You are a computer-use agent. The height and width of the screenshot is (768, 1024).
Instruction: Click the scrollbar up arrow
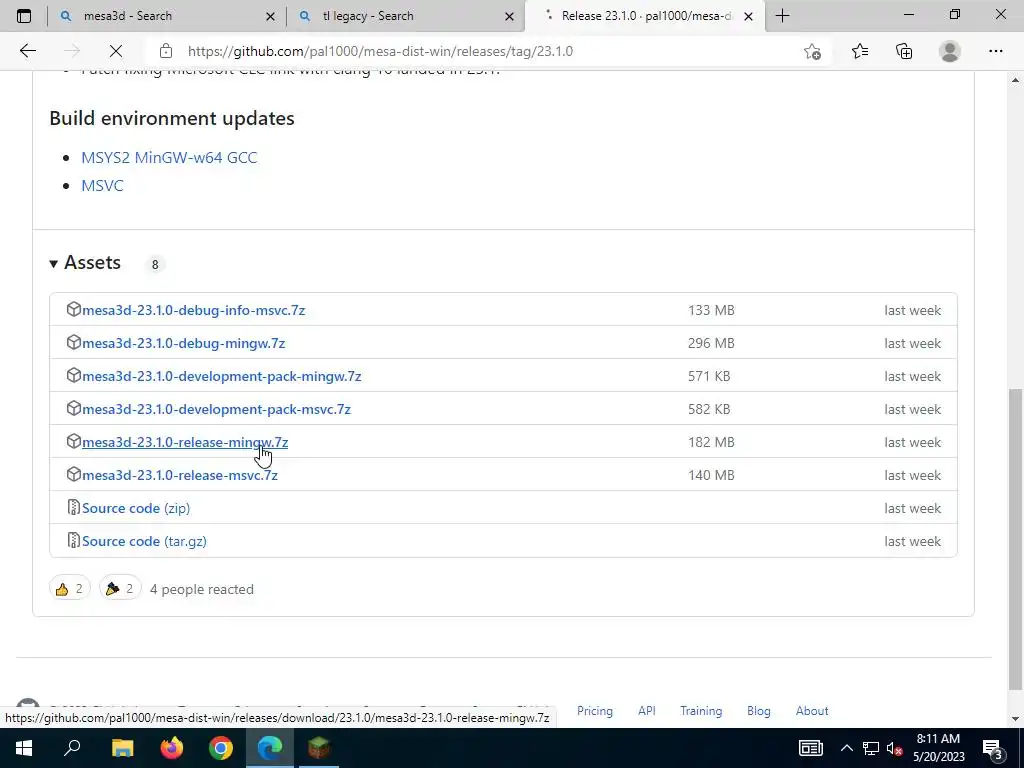[1015, 80]
